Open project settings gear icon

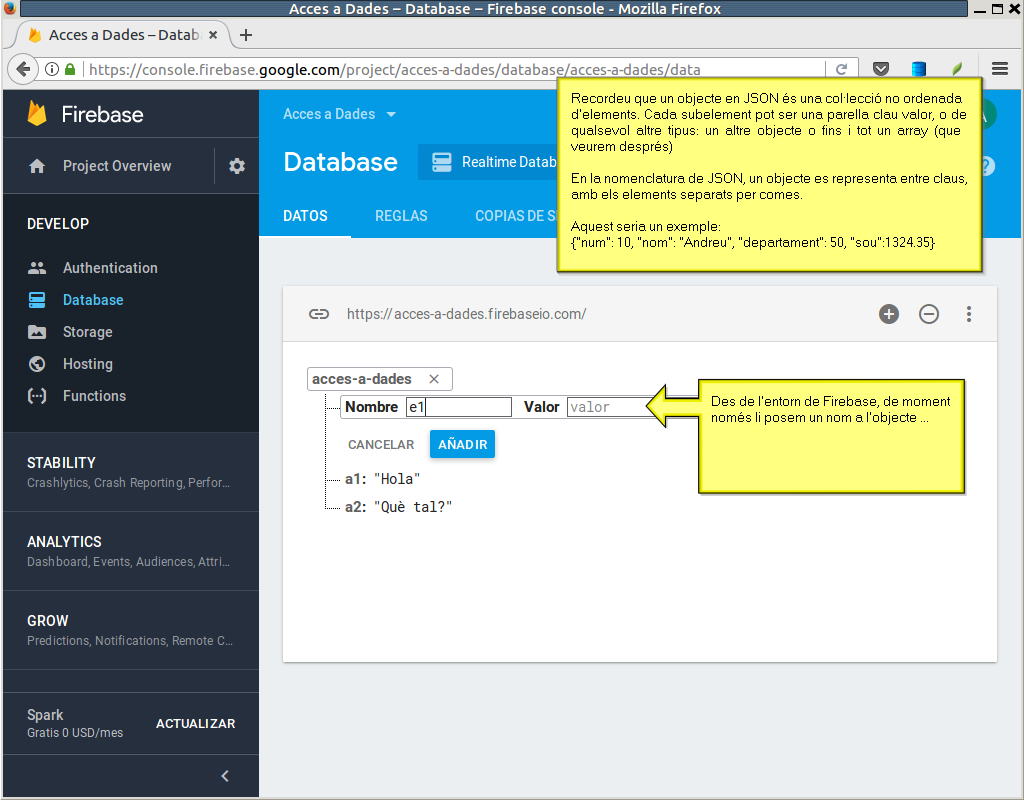click(x=236, y=166)
